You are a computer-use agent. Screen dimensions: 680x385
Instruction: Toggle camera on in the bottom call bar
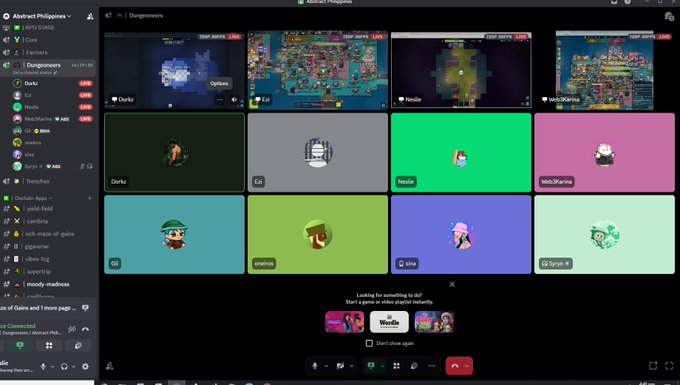pyautogui.click(x=340, y=366)
